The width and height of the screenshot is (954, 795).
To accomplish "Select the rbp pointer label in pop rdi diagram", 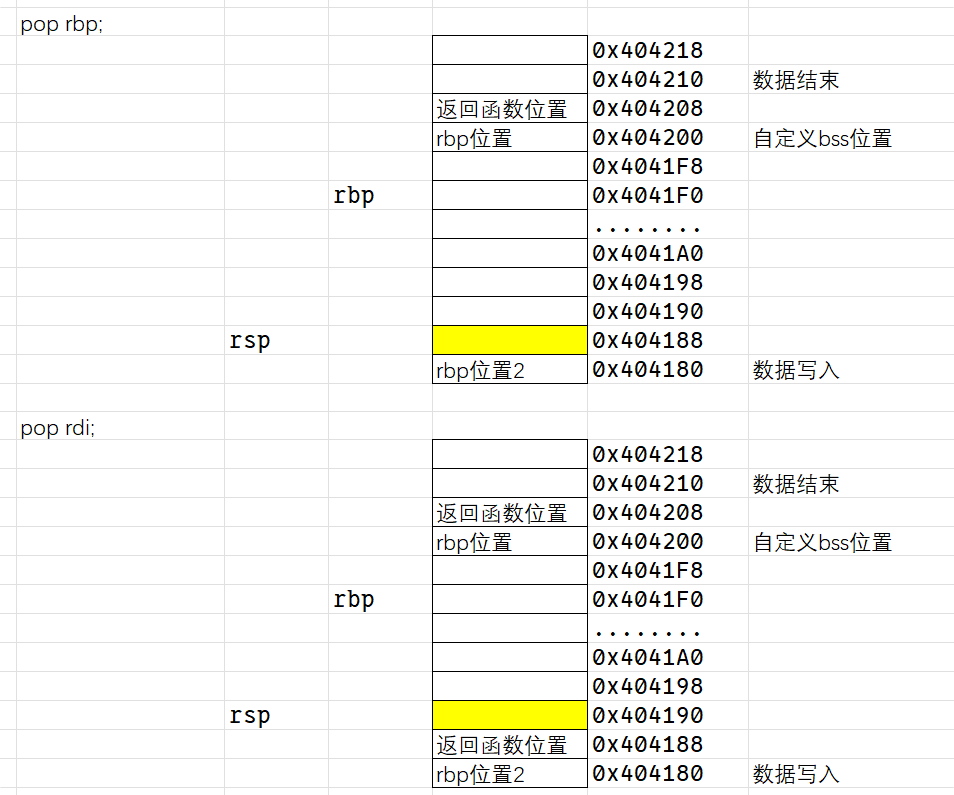I will click(x=353, y=600).
